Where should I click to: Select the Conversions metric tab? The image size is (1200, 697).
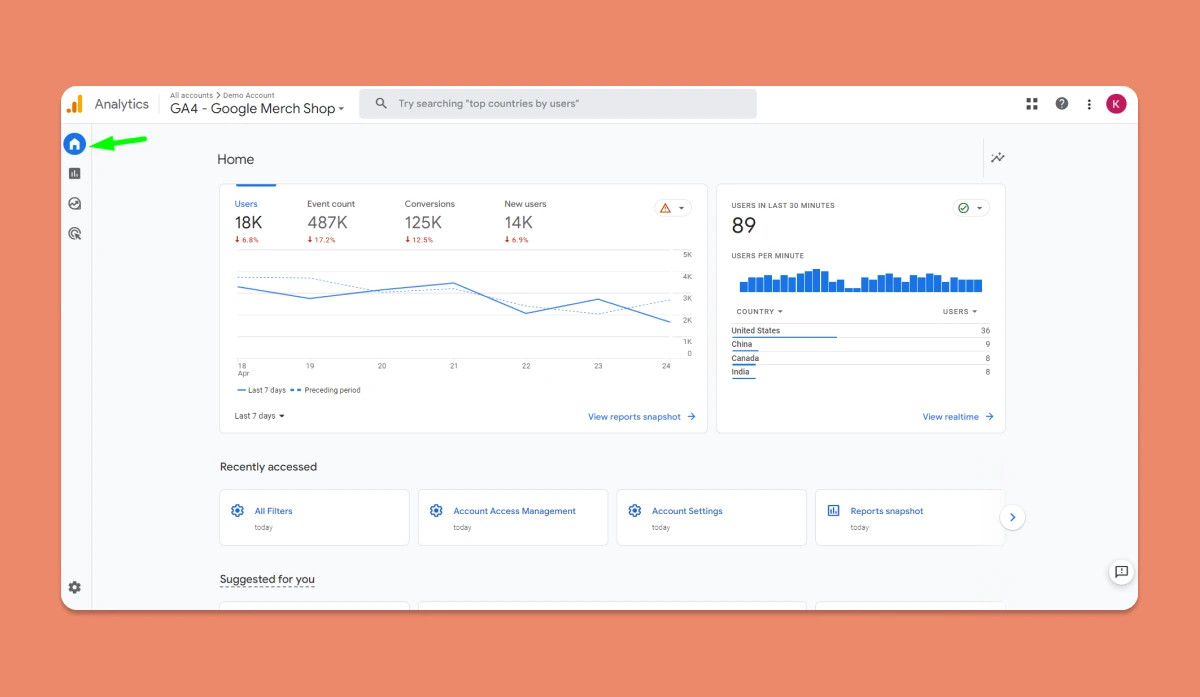point(429,221)
